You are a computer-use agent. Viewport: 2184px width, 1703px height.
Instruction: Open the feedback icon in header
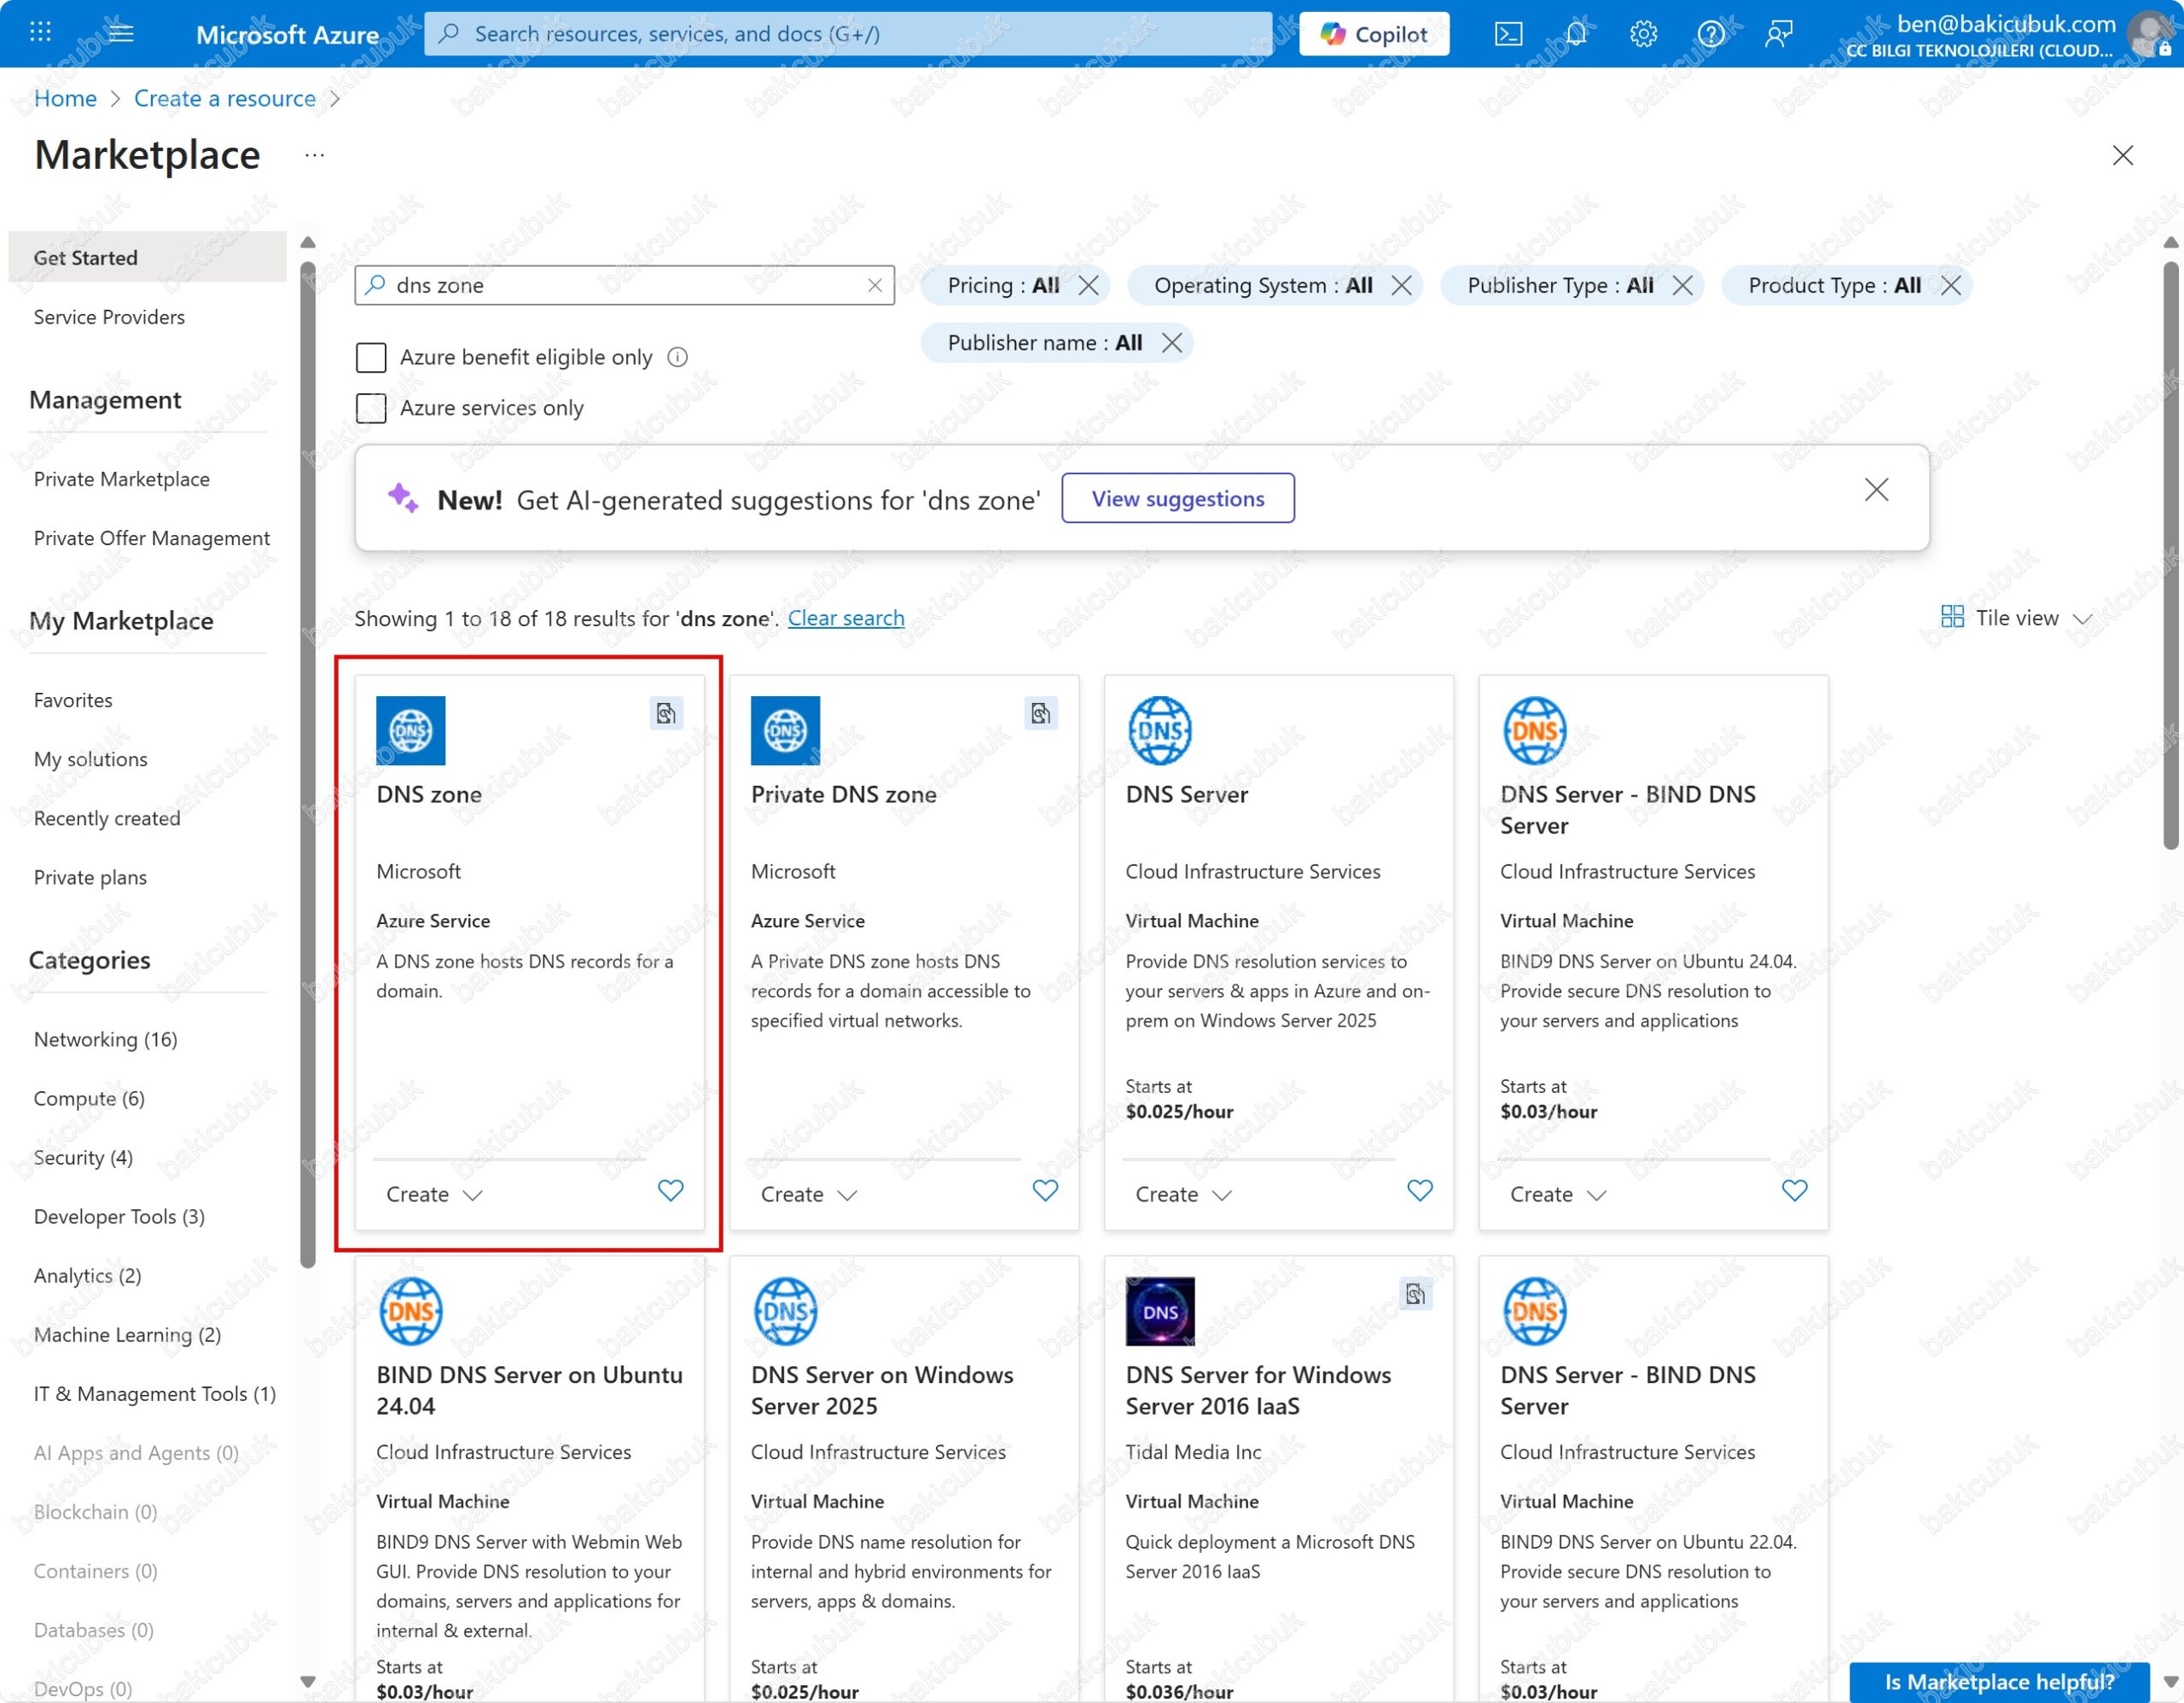coord(1778,34)
